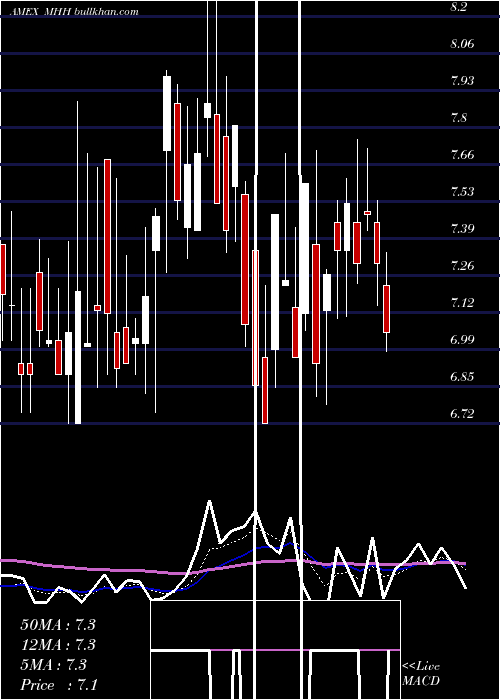Click the 6.72 price axis label
This screenshot has width=500, height=700.
462,414
